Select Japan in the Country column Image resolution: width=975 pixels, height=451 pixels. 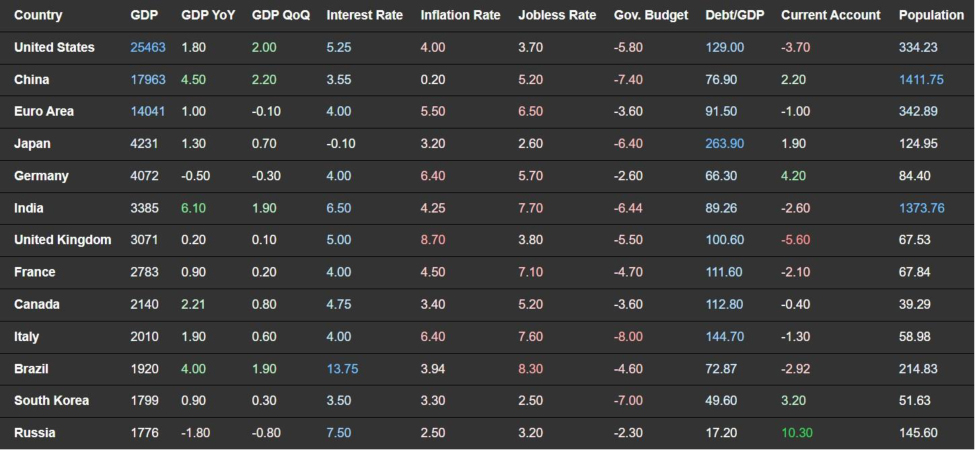(x=32, y=144)
